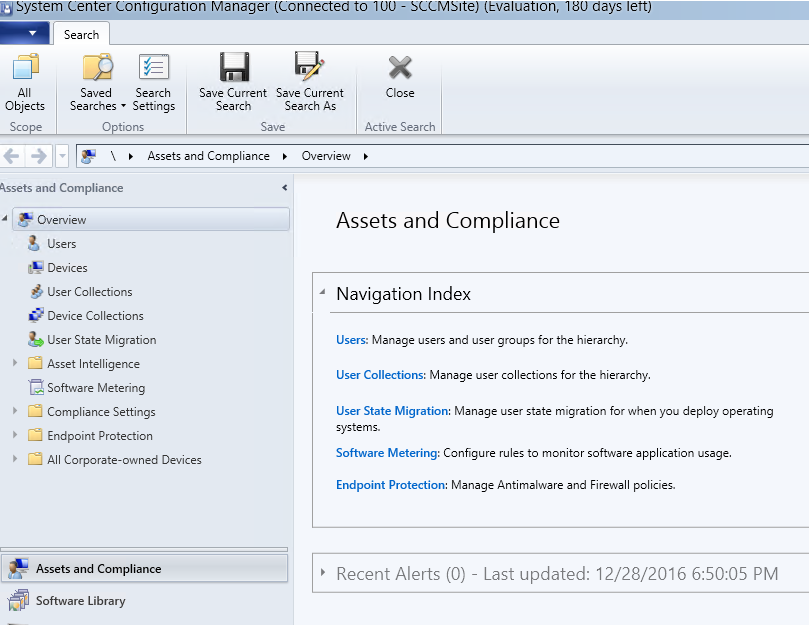Image resolution: width=809 pixels, height=625 pixels.
Task: Select the Endpoint Protection folder icon
Action: [x=35, y=435]
